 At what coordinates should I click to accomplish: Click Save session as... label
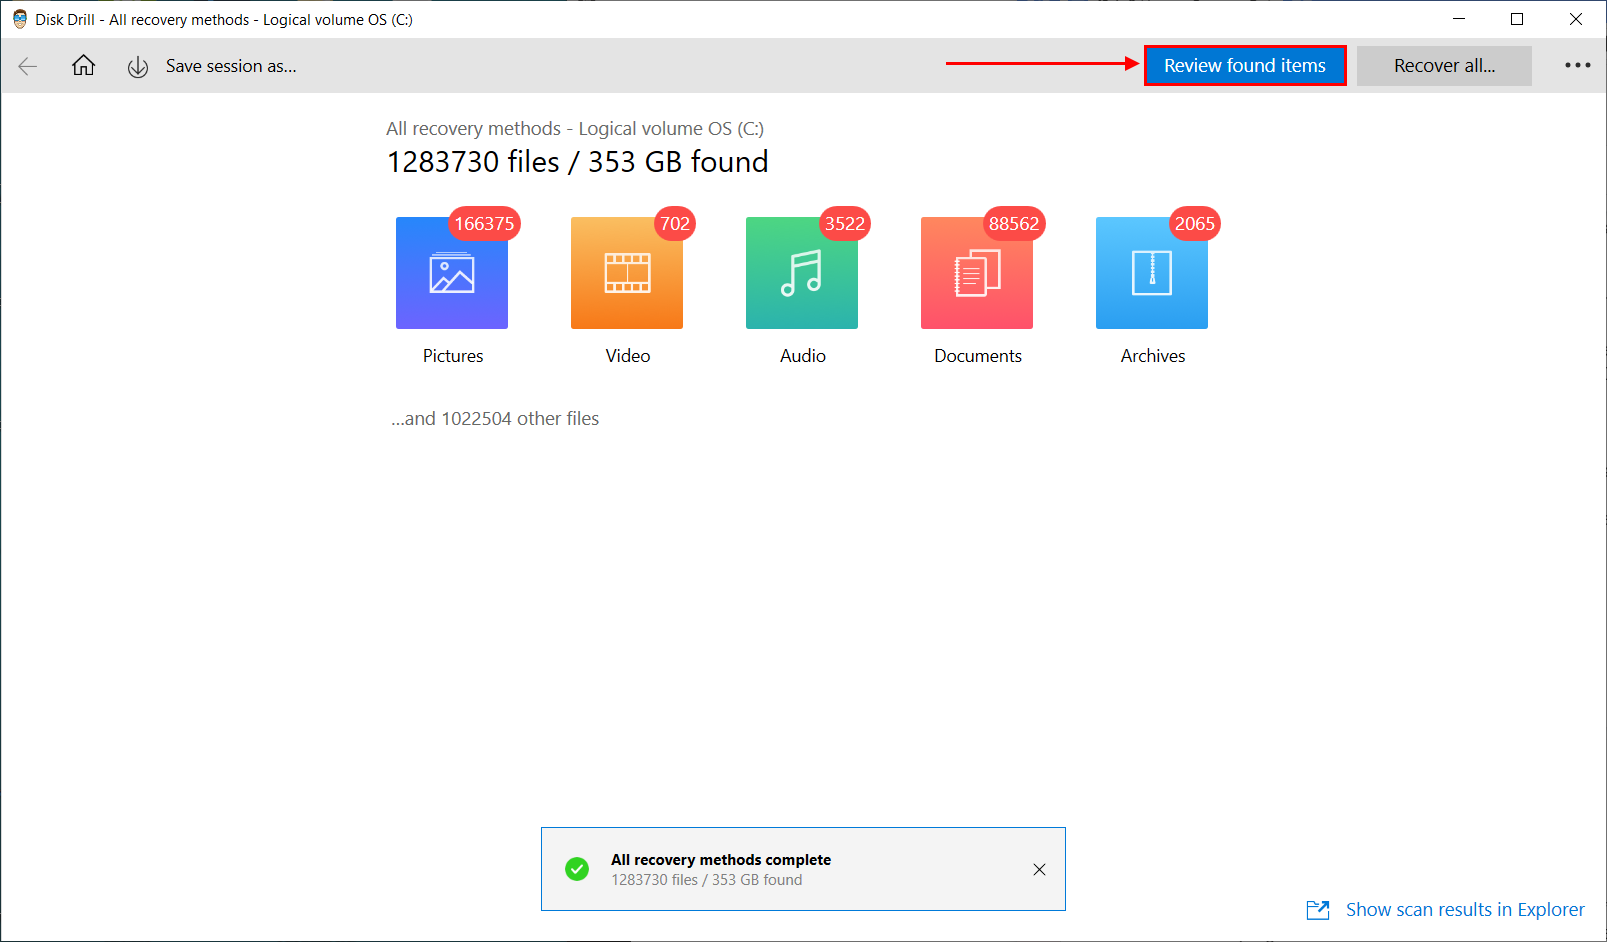coord(231,66)
